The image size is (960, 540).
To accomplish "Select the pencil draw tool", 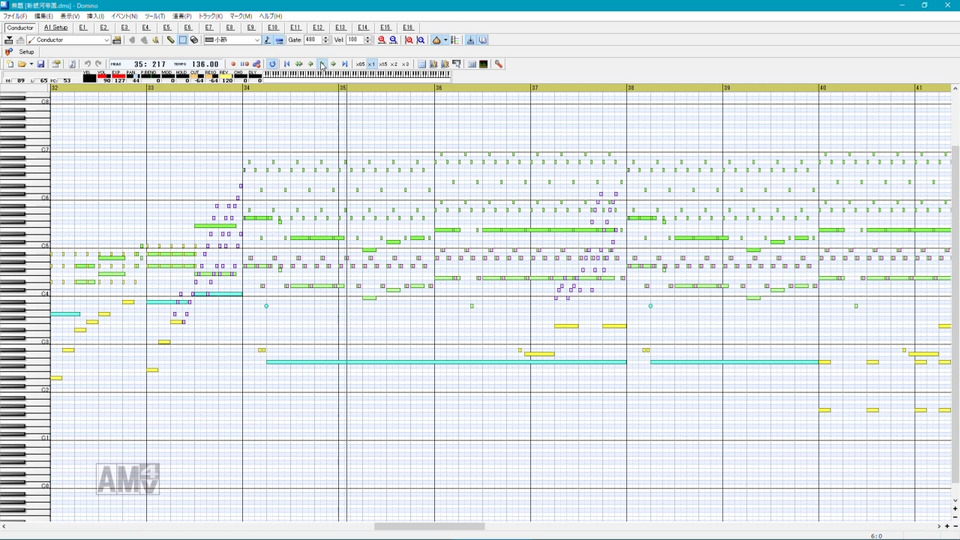I will click(171, 40).
